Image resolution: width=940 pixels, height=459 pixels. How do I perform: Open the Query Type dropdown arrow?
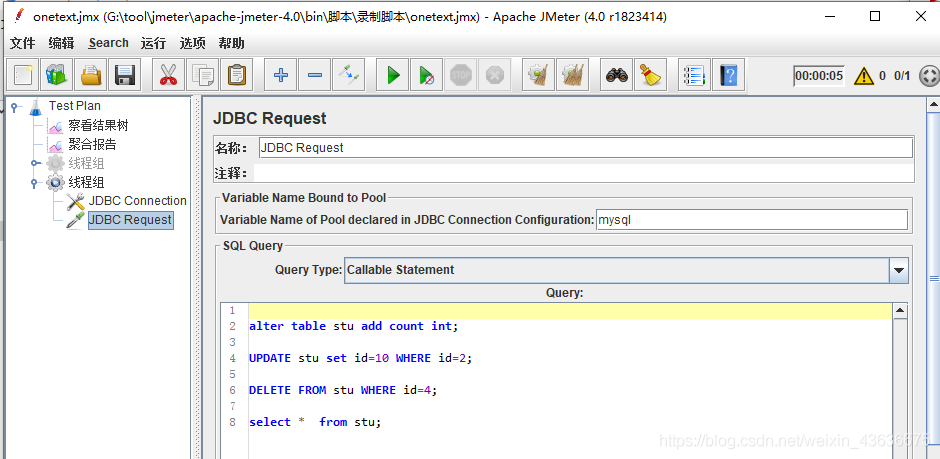point(898,270)
